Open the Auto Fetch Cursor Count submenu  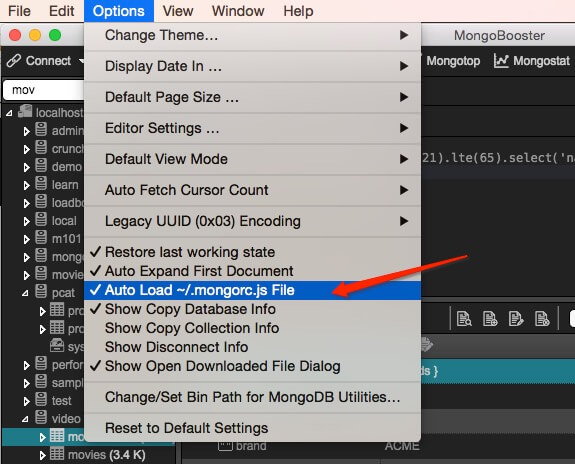[x=252, y=190]
